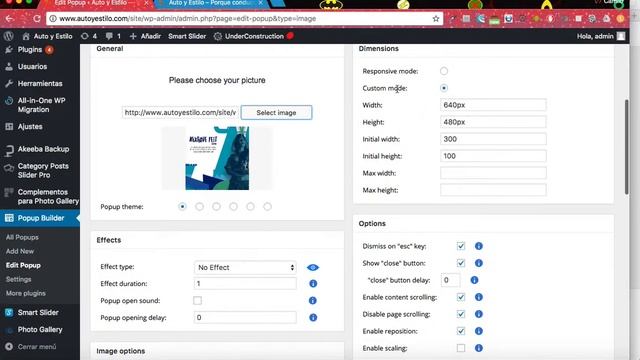
Task: Click the popup picture preview thumbnail
Action: point(217,158)
